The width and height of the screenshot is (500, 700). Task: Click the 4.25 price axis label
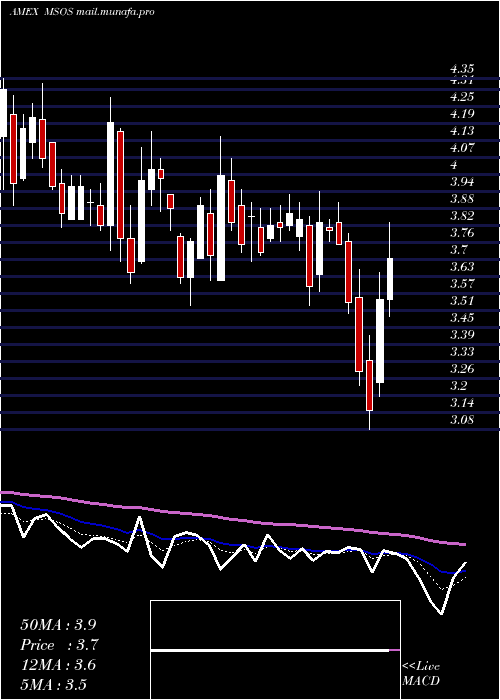pyautogui.click(x=462, y=97)
